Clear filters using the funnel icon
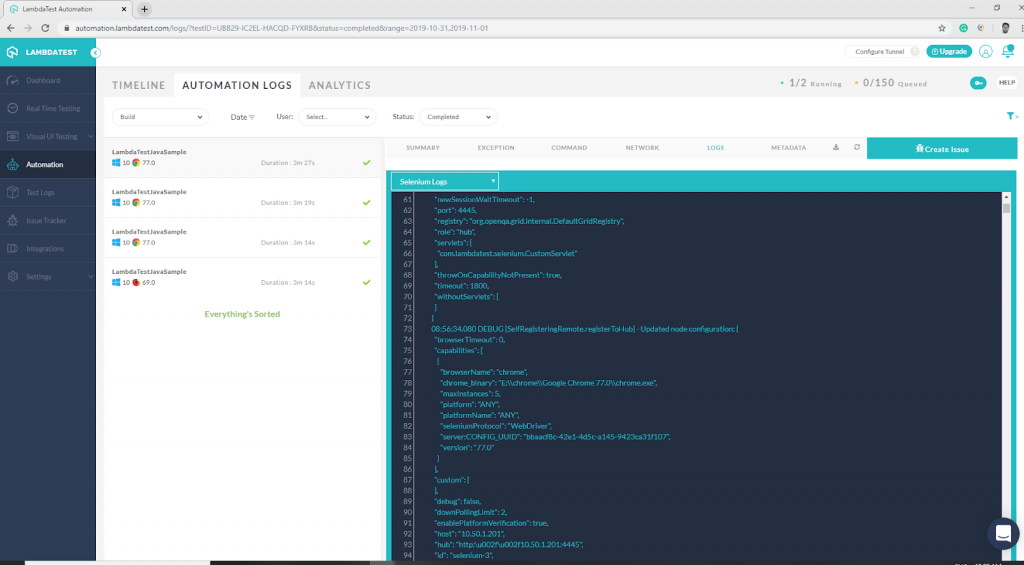 pos(1011,117)
